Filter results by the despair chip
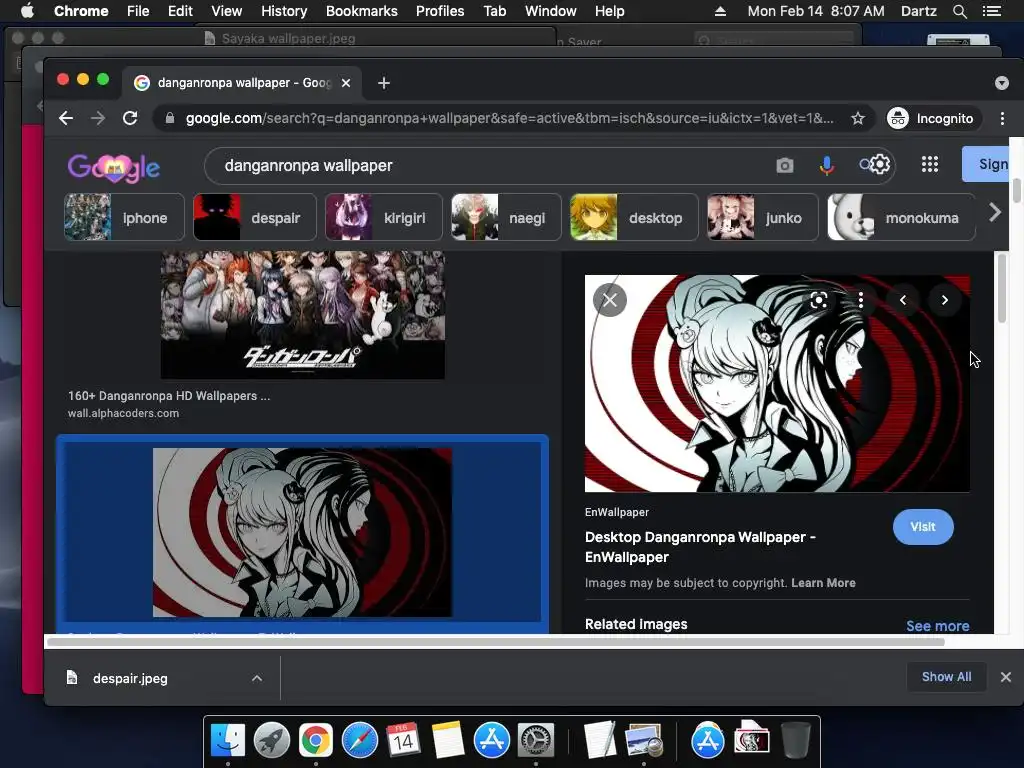Screen dimensions: 1024x768 [x=255, y=217]
